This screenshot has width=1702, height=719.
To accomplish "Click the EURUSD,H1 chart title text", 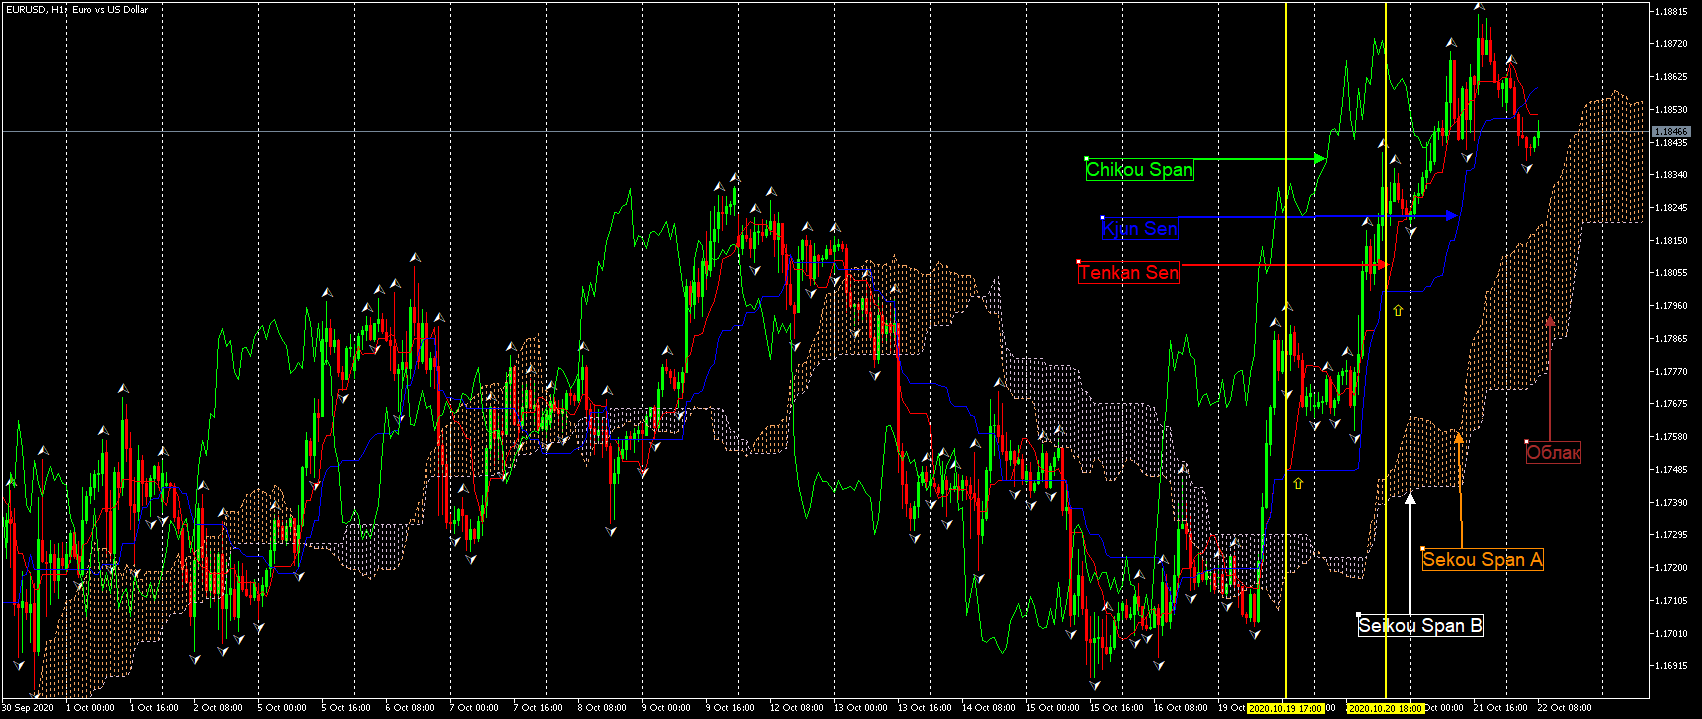I will [x=77, y=9].
